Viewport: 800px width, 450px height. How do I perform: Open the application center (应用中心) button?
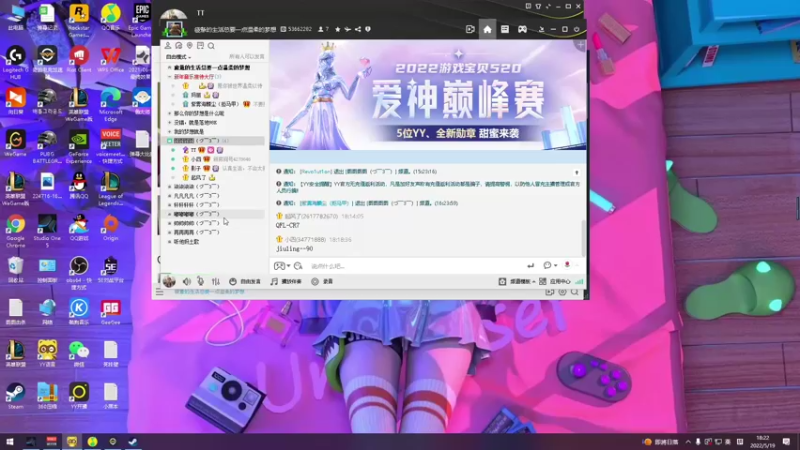555,282
